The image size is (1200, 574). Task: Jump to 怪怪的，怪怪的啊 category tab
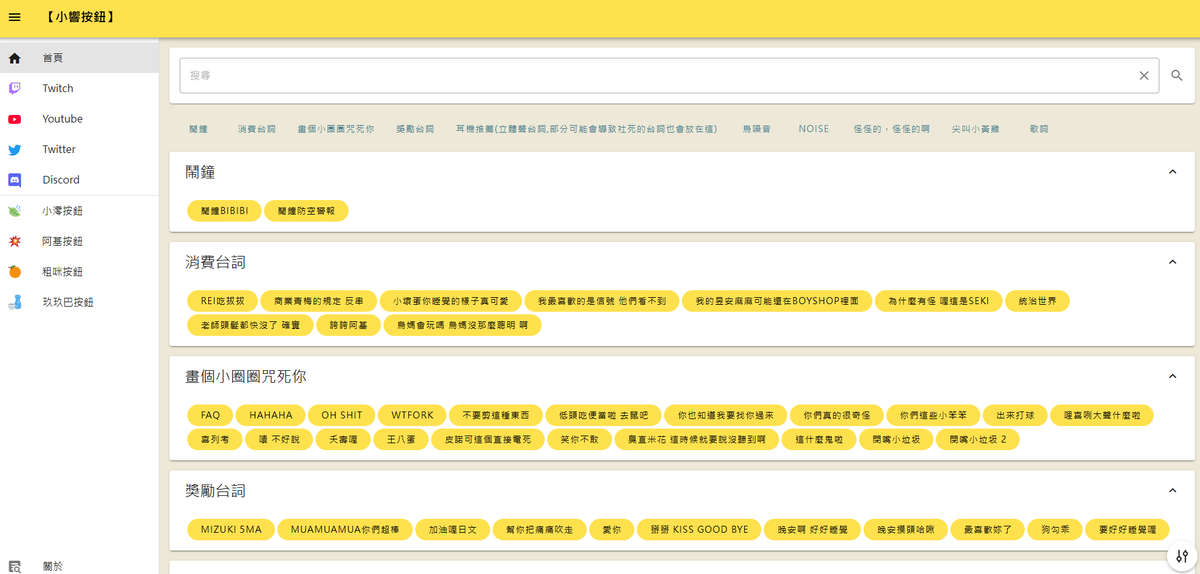(x=892, y=129)
